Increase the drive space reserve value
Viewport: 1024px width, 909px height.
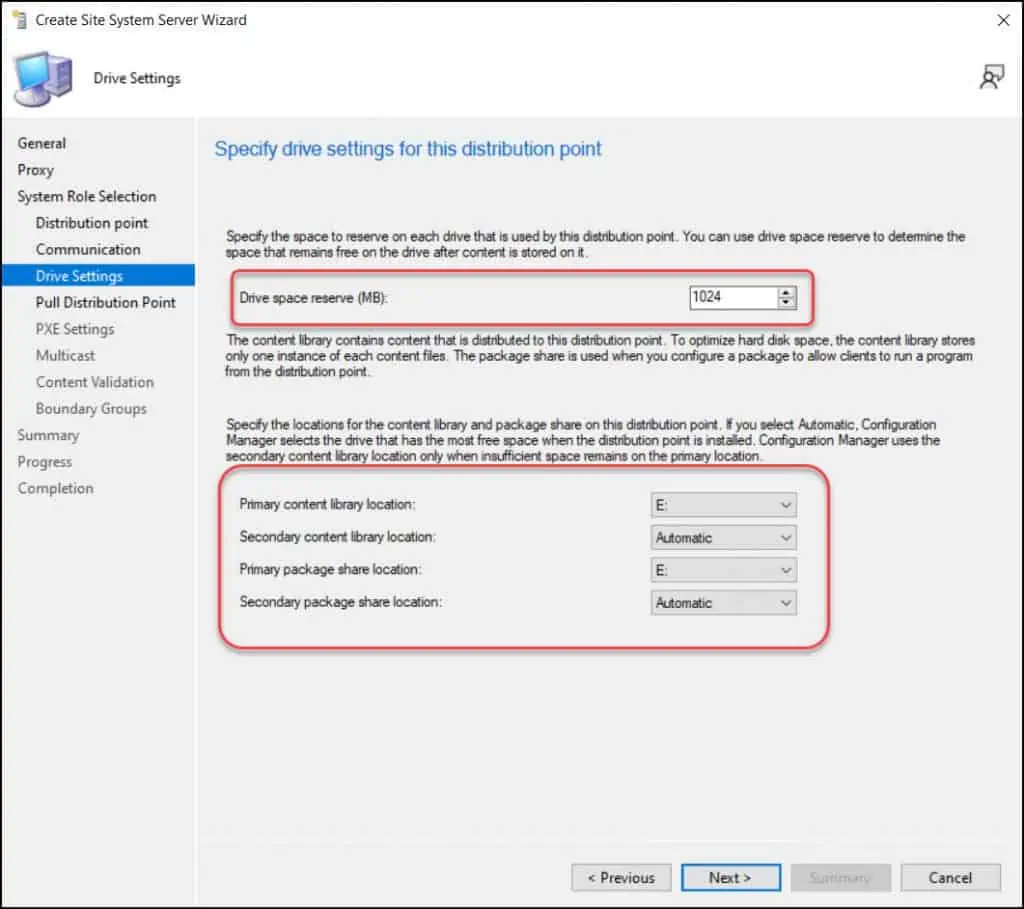(x=786, y=292)
